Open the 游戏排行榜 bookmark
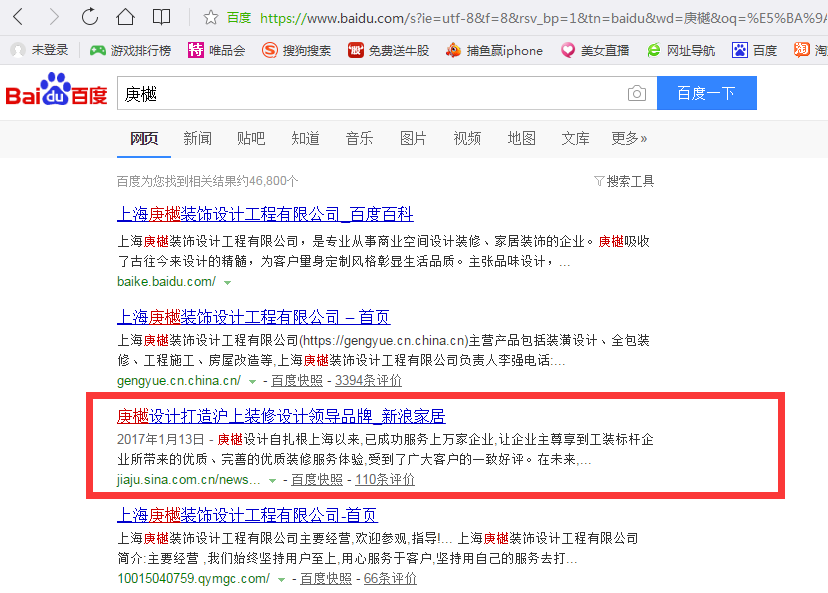The image size is (828, 593). (130, 50)
